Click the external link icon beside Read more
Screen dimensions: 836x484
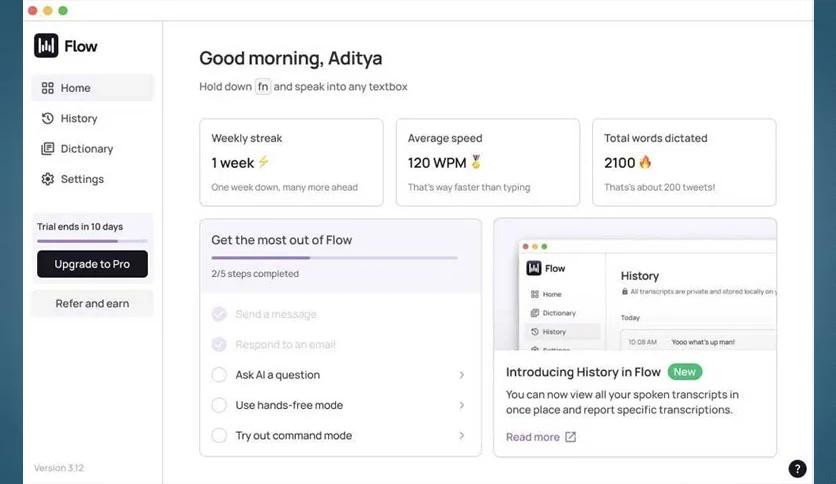[x=571, y=437]
